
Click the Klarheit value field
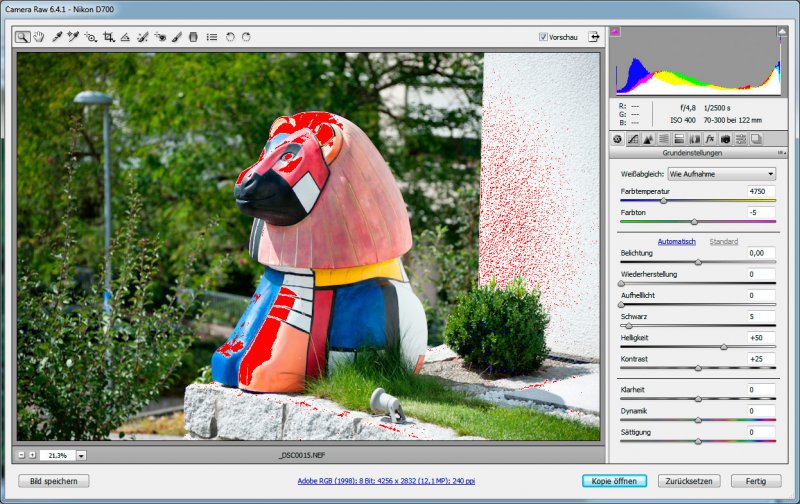pos(761,390)
